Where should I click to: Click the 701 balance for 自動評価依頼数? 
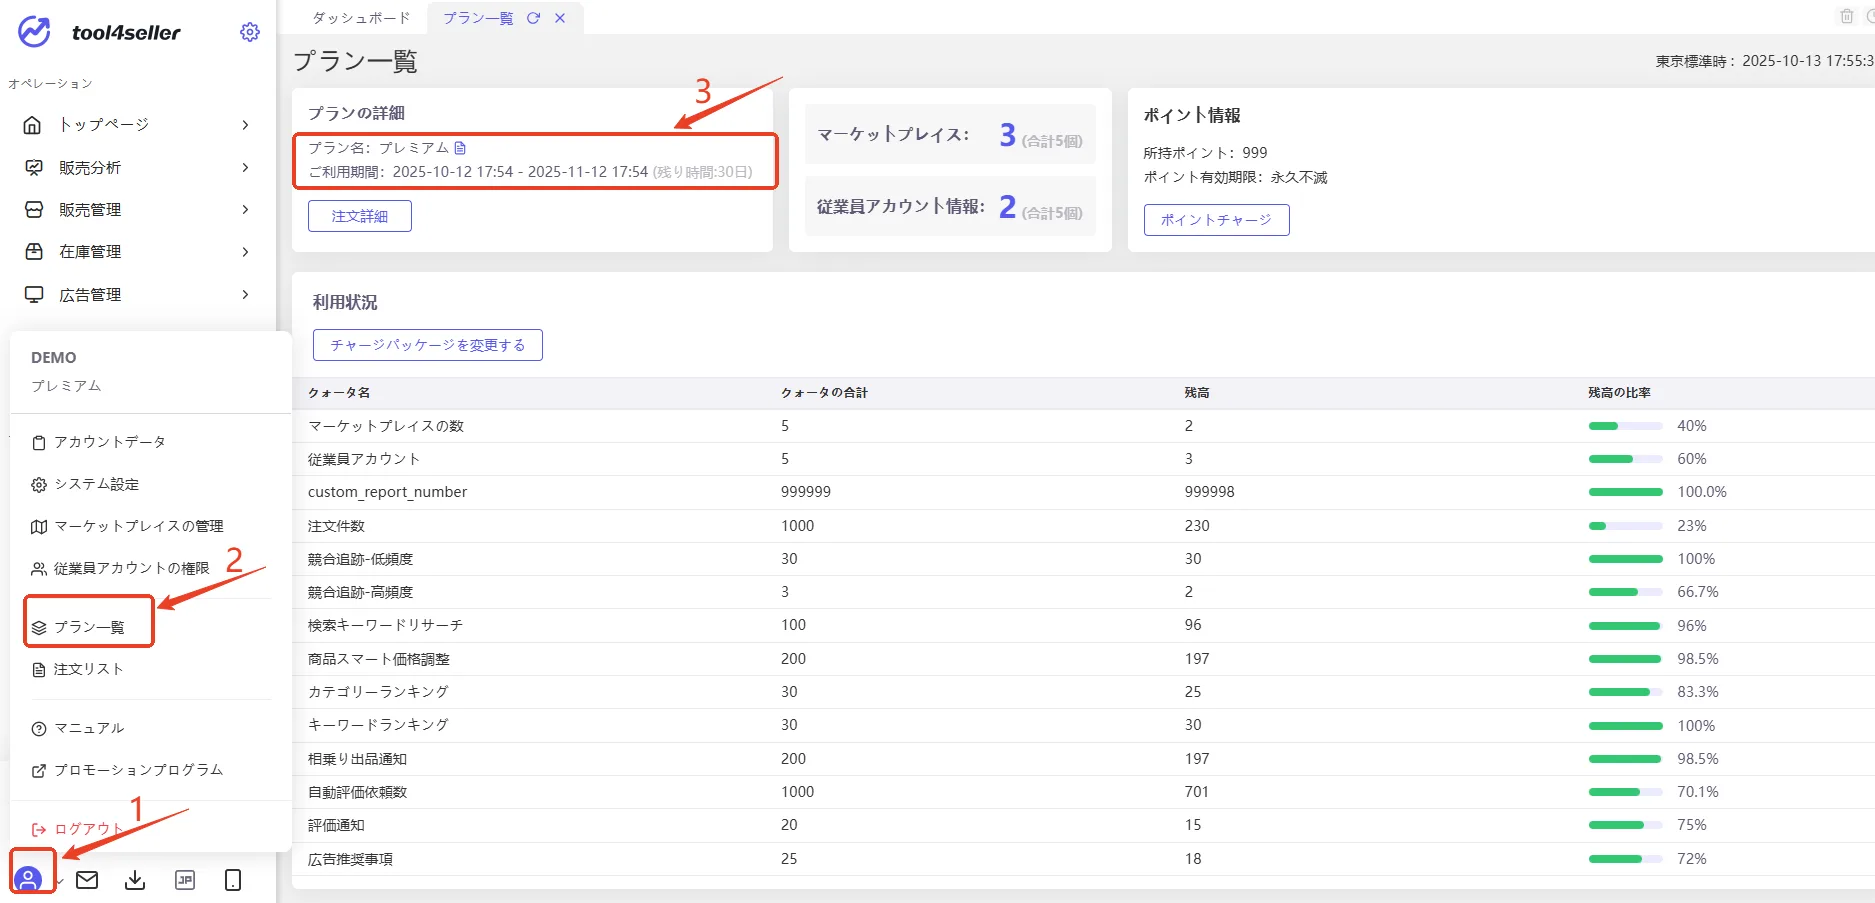[x=1196, y=792]
